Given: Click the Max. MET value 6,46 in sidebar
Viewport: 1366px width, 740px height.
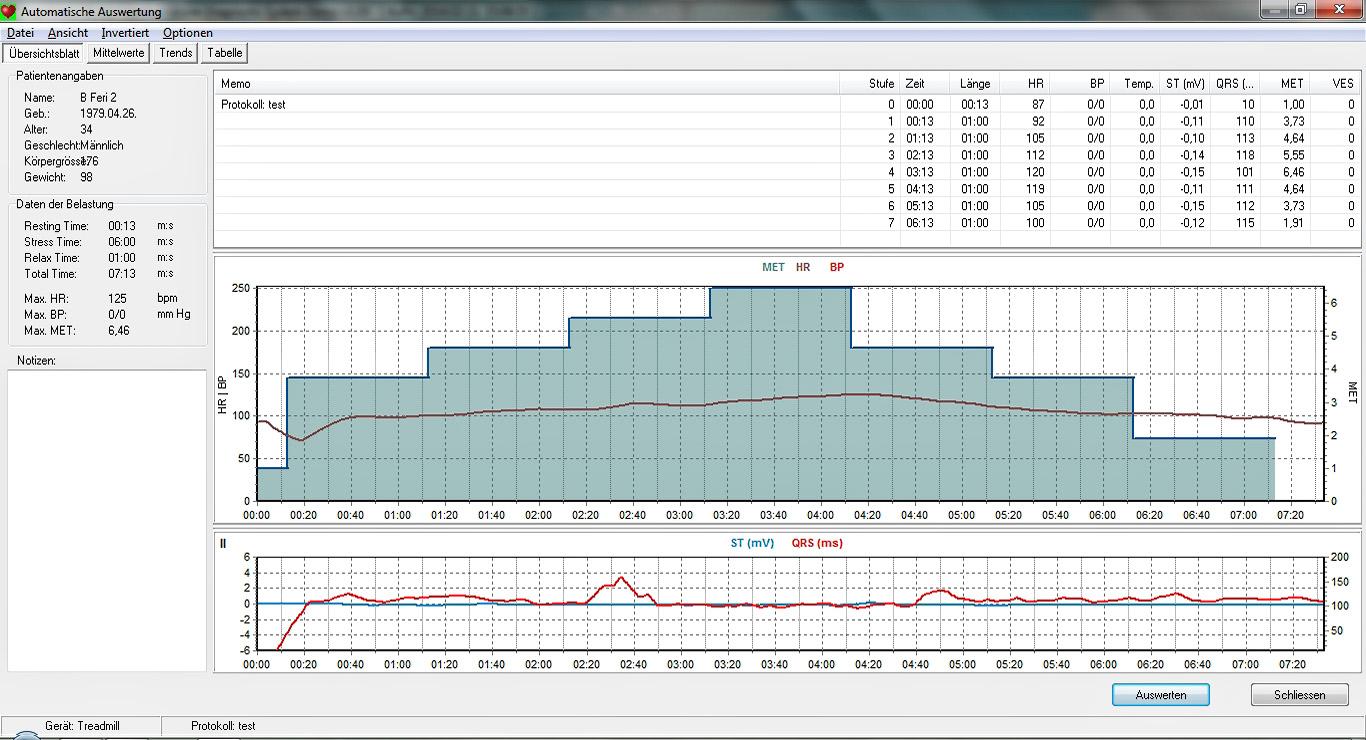Looking at the screenshot, I should tap(118, 330).
